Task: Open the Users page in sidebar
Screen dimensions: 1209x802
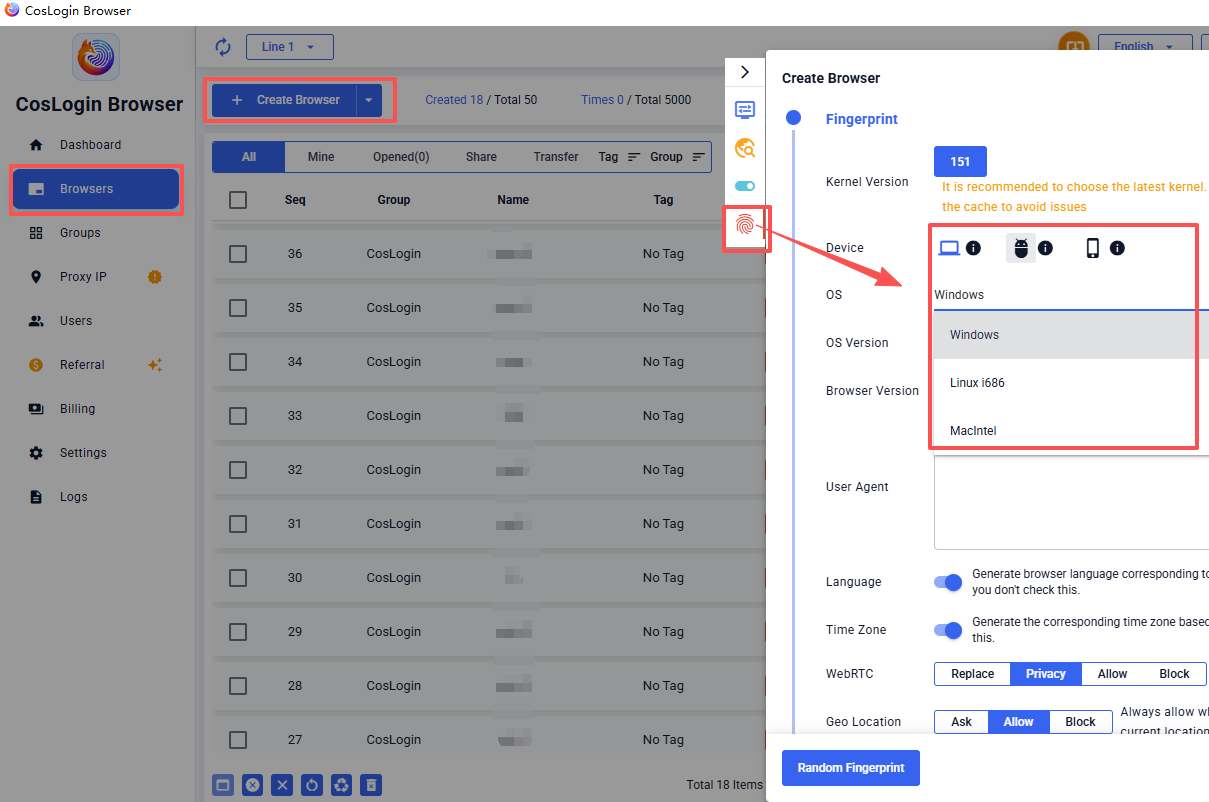Action: pyautogui.click(x=96, y=321)
